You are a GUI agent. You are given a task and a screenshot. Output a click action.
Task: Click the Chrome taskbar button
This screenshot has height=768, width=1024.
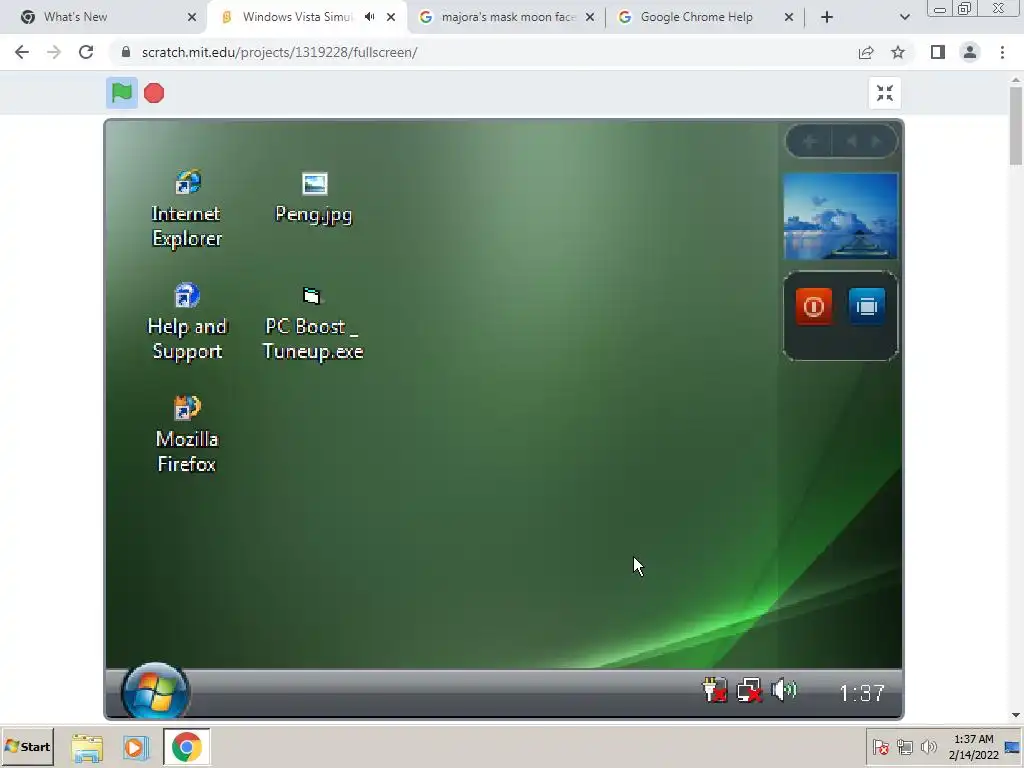click(187, 747)
